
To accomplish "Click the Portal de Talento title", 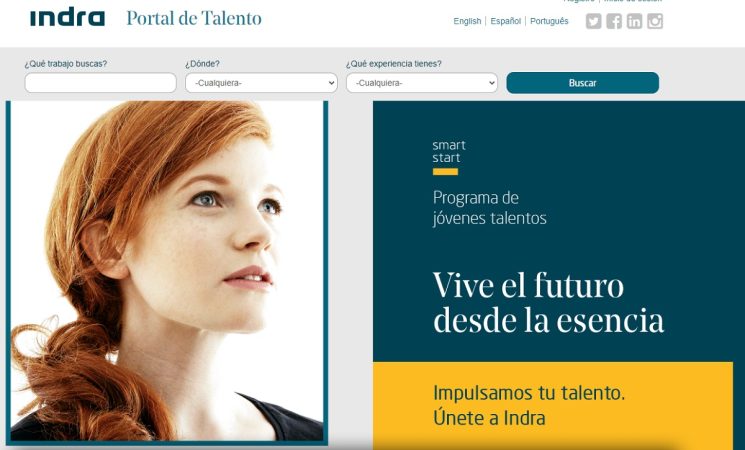I will pos(194,19).
